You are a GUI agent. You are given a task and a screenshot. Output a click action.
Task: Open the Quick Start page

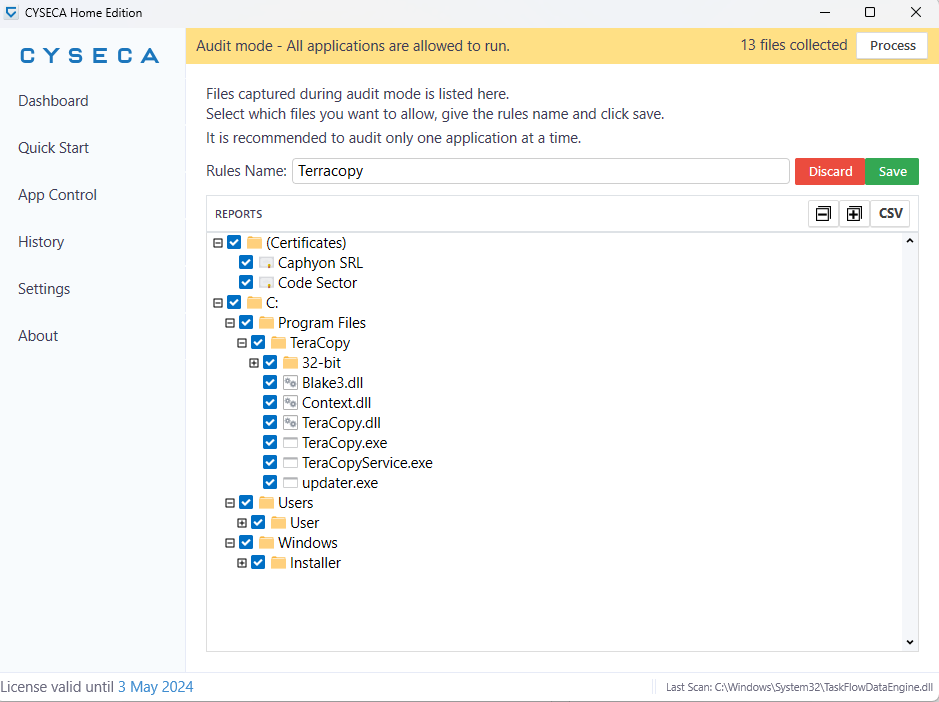[x=53, y=148]
